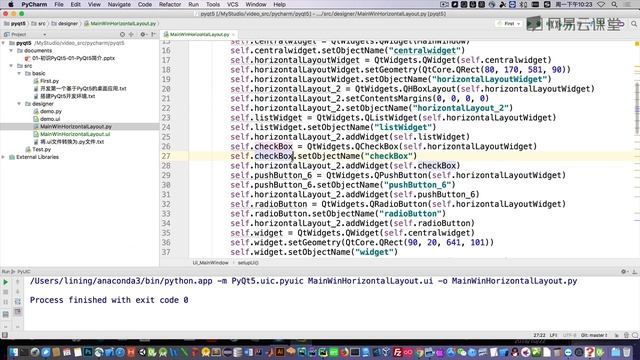Launch Photoshop from the Dock
Screen dimensions: 640x360
pyautogui.click(x=88, y=352)
